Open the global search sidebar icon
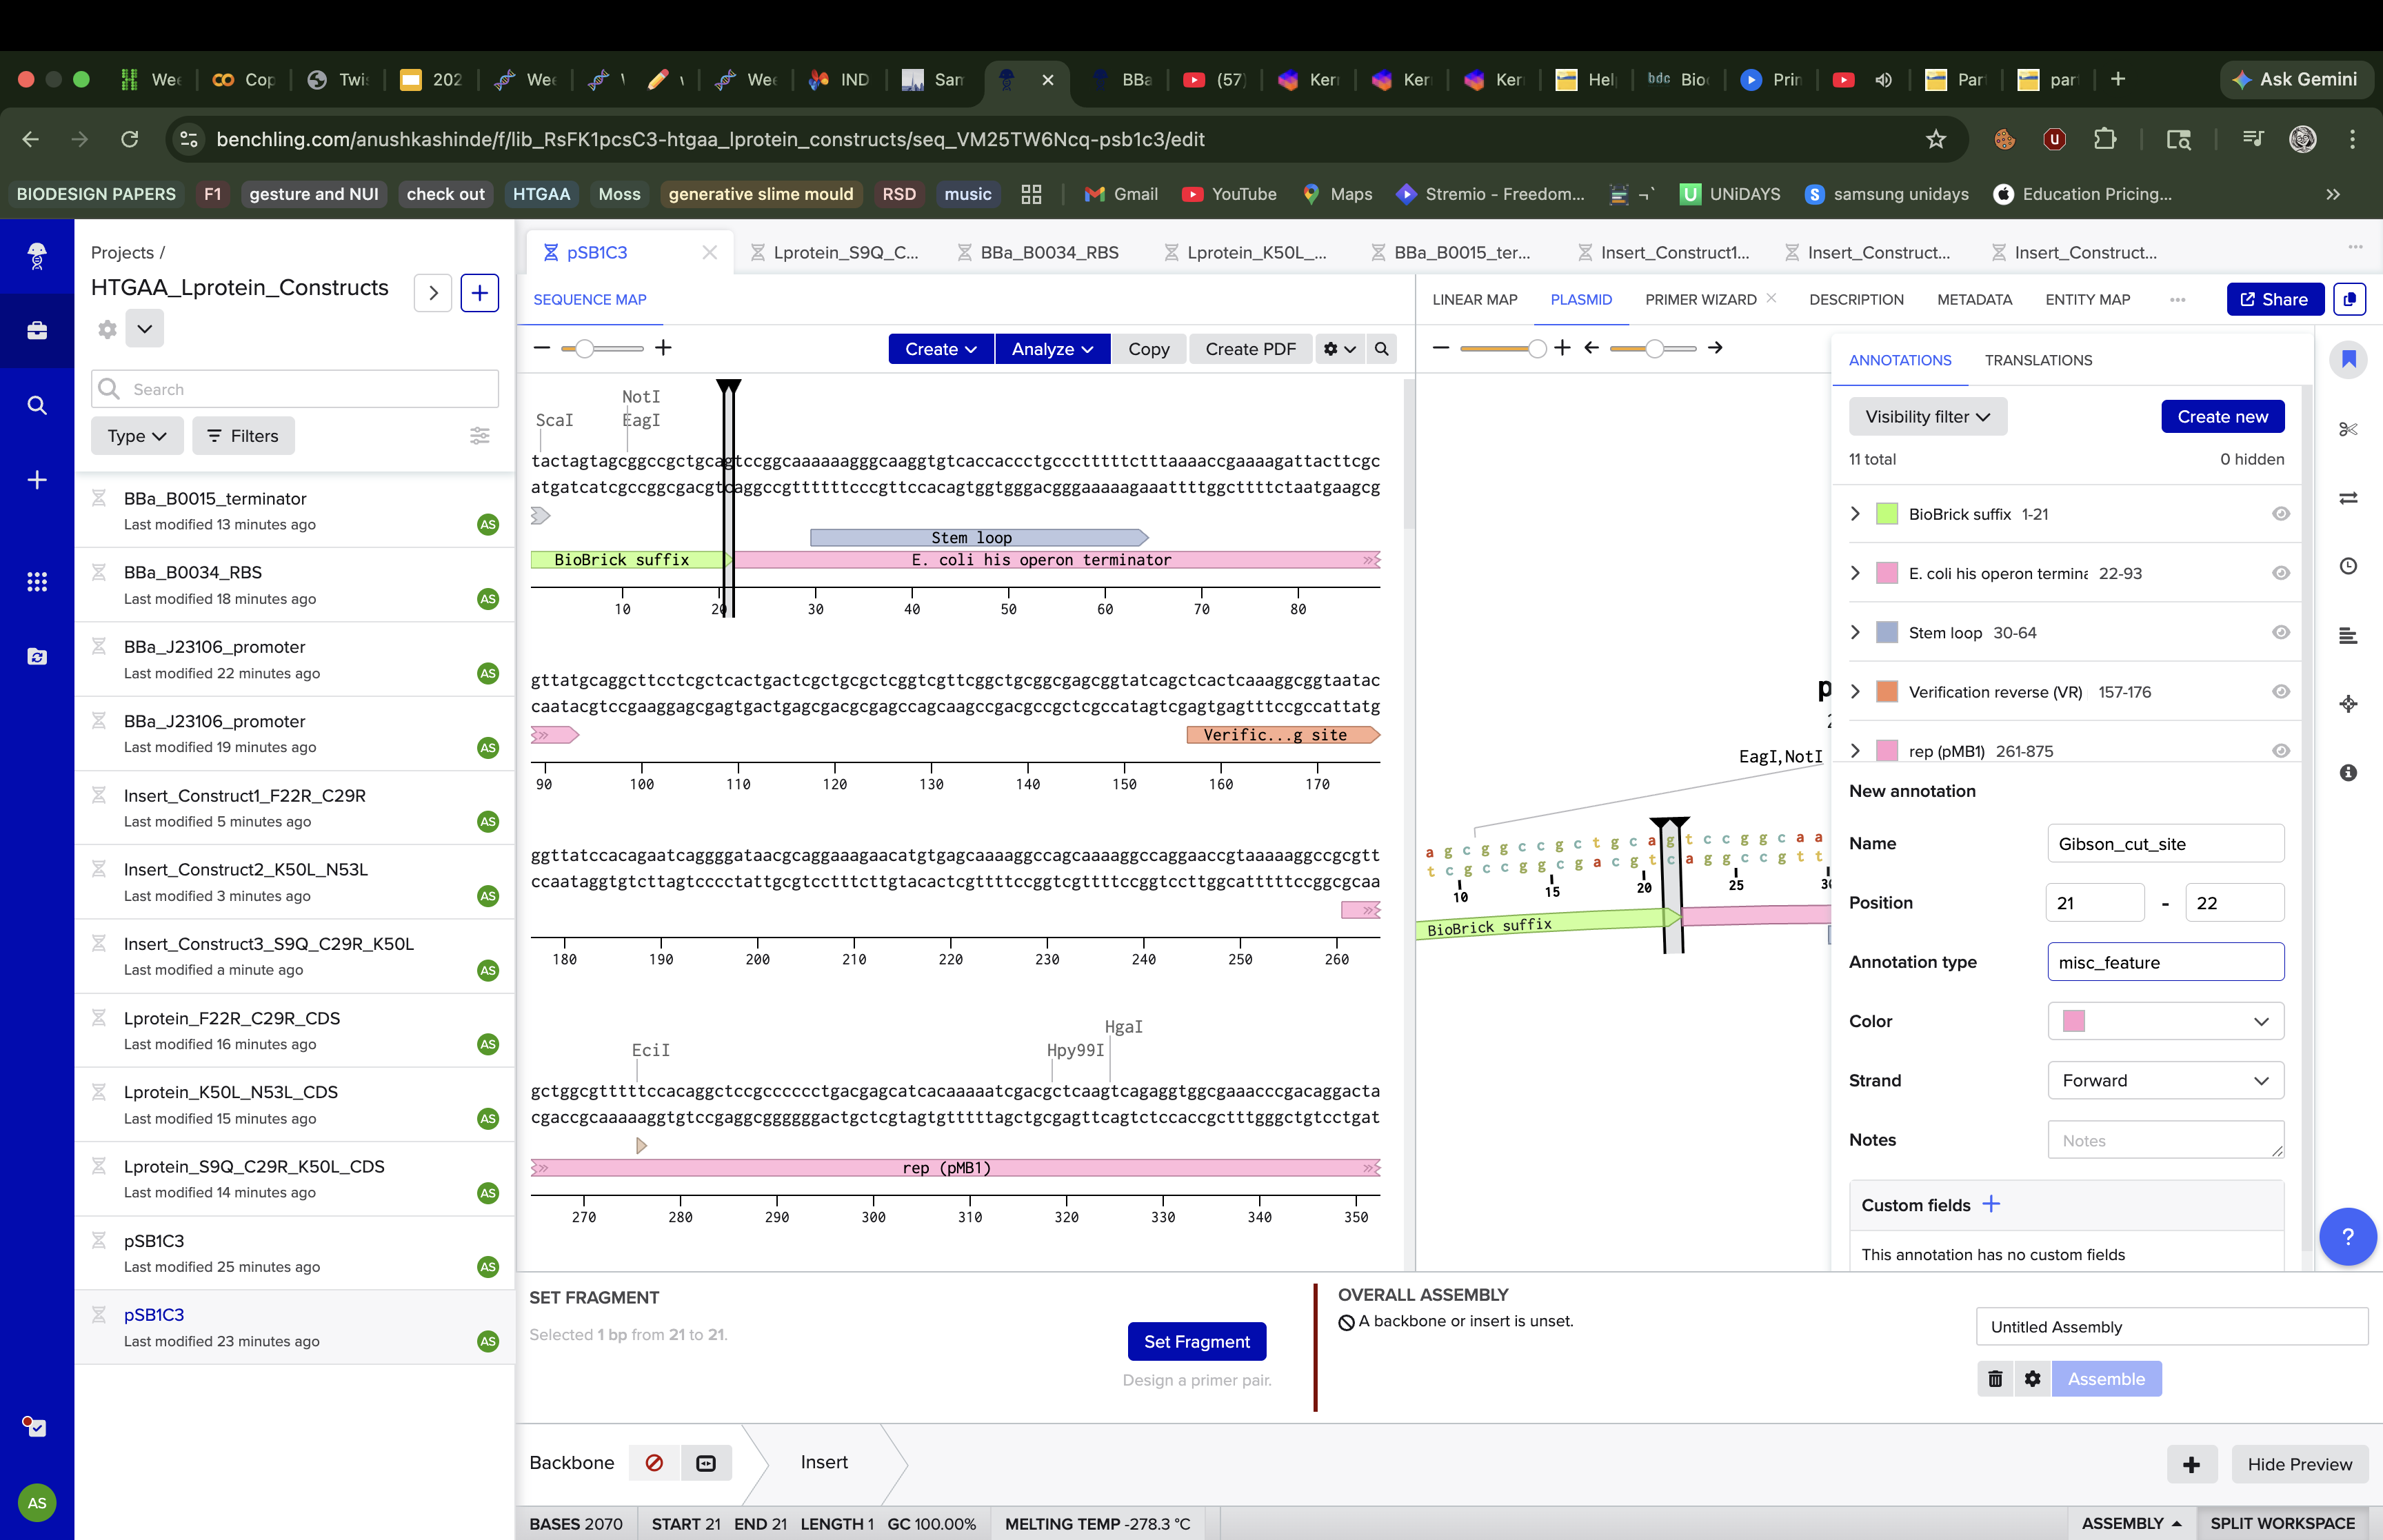The image size is (2383, 1540). 37,405
